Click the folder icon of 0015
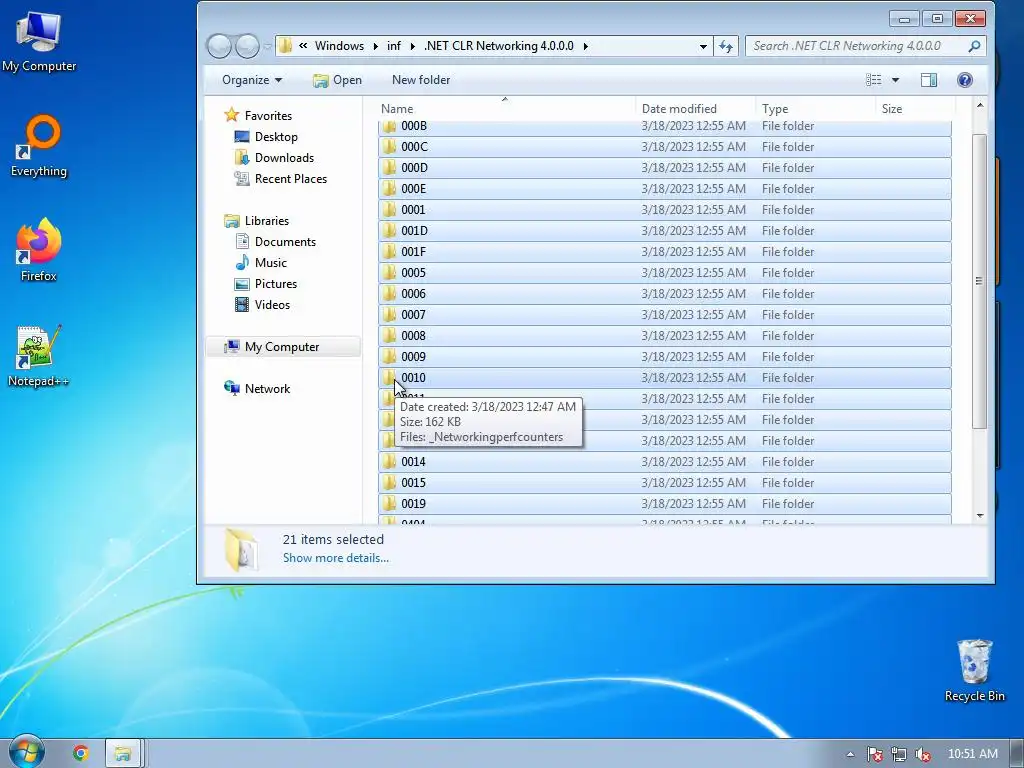Viewport: 1024px width, 768px height. (x=389, y=482)
